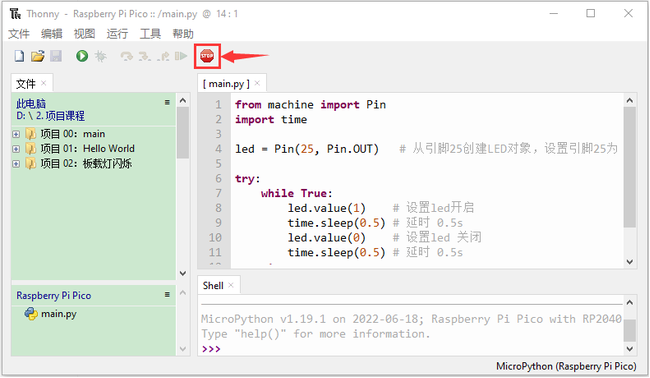Start debugging with the bug icon
Viewport: 650px width, 378px height.
[100, 56]
